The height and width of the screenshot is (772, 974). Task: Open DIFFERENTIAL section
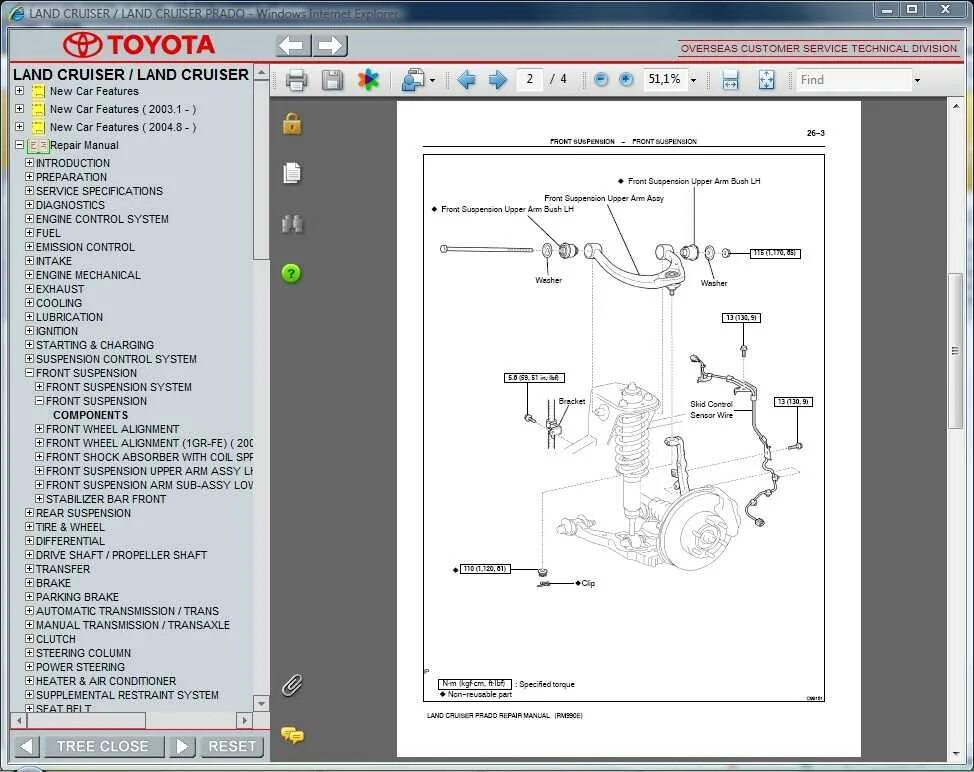pyautogui.click(x=70, y=541)
